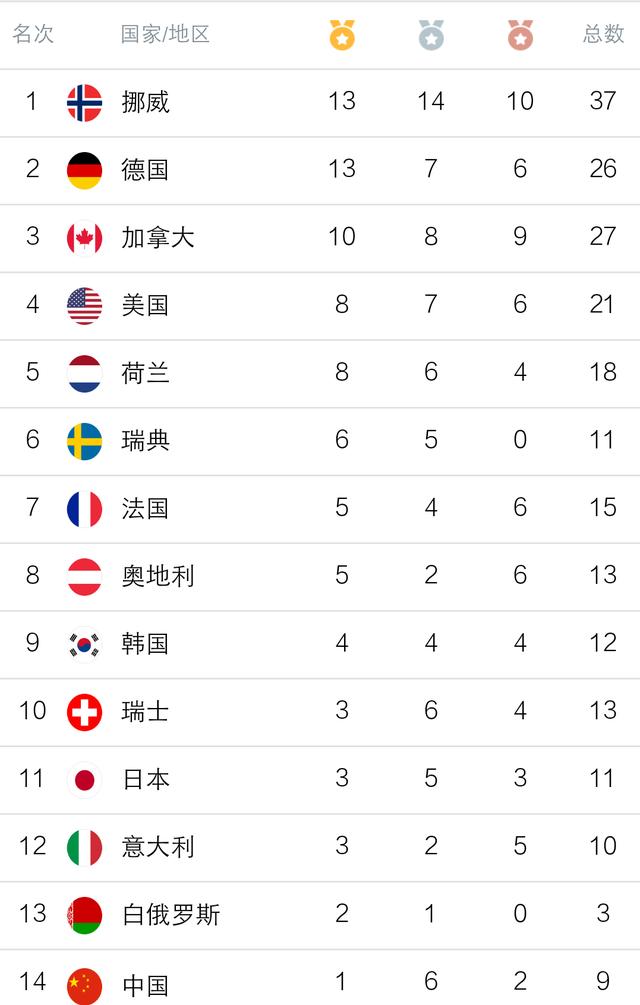The height and width of the screenshot is (1005, 640).
Task: Click the Netherlands flag icon
Action: 84,373
